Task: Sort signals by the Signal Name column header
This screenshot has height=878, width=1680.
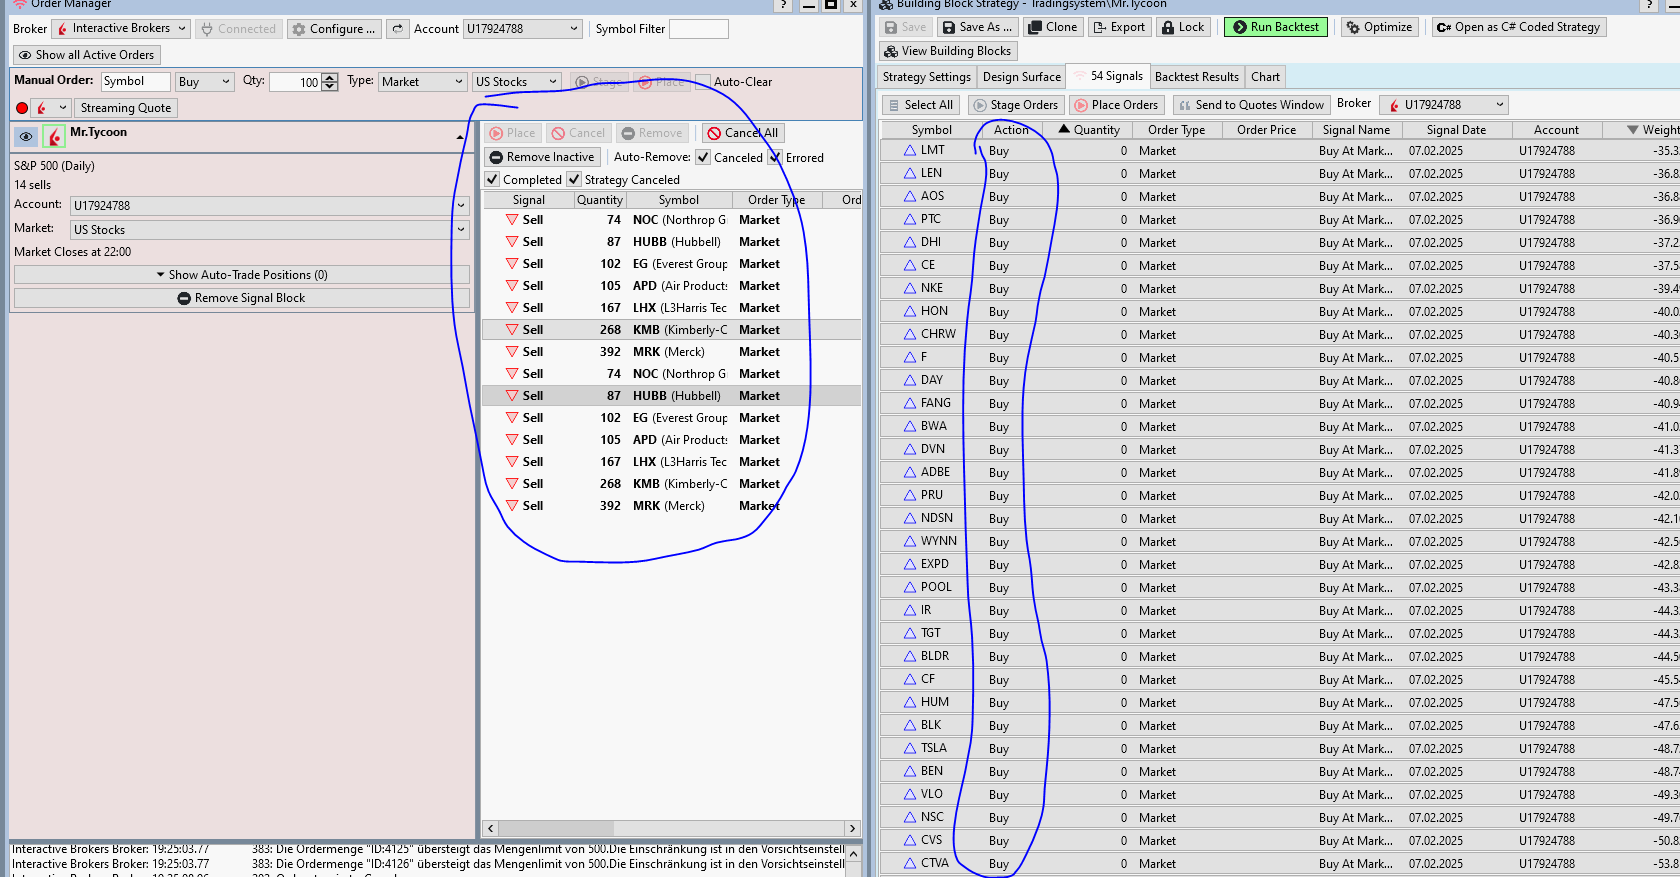Action: 1356,130
